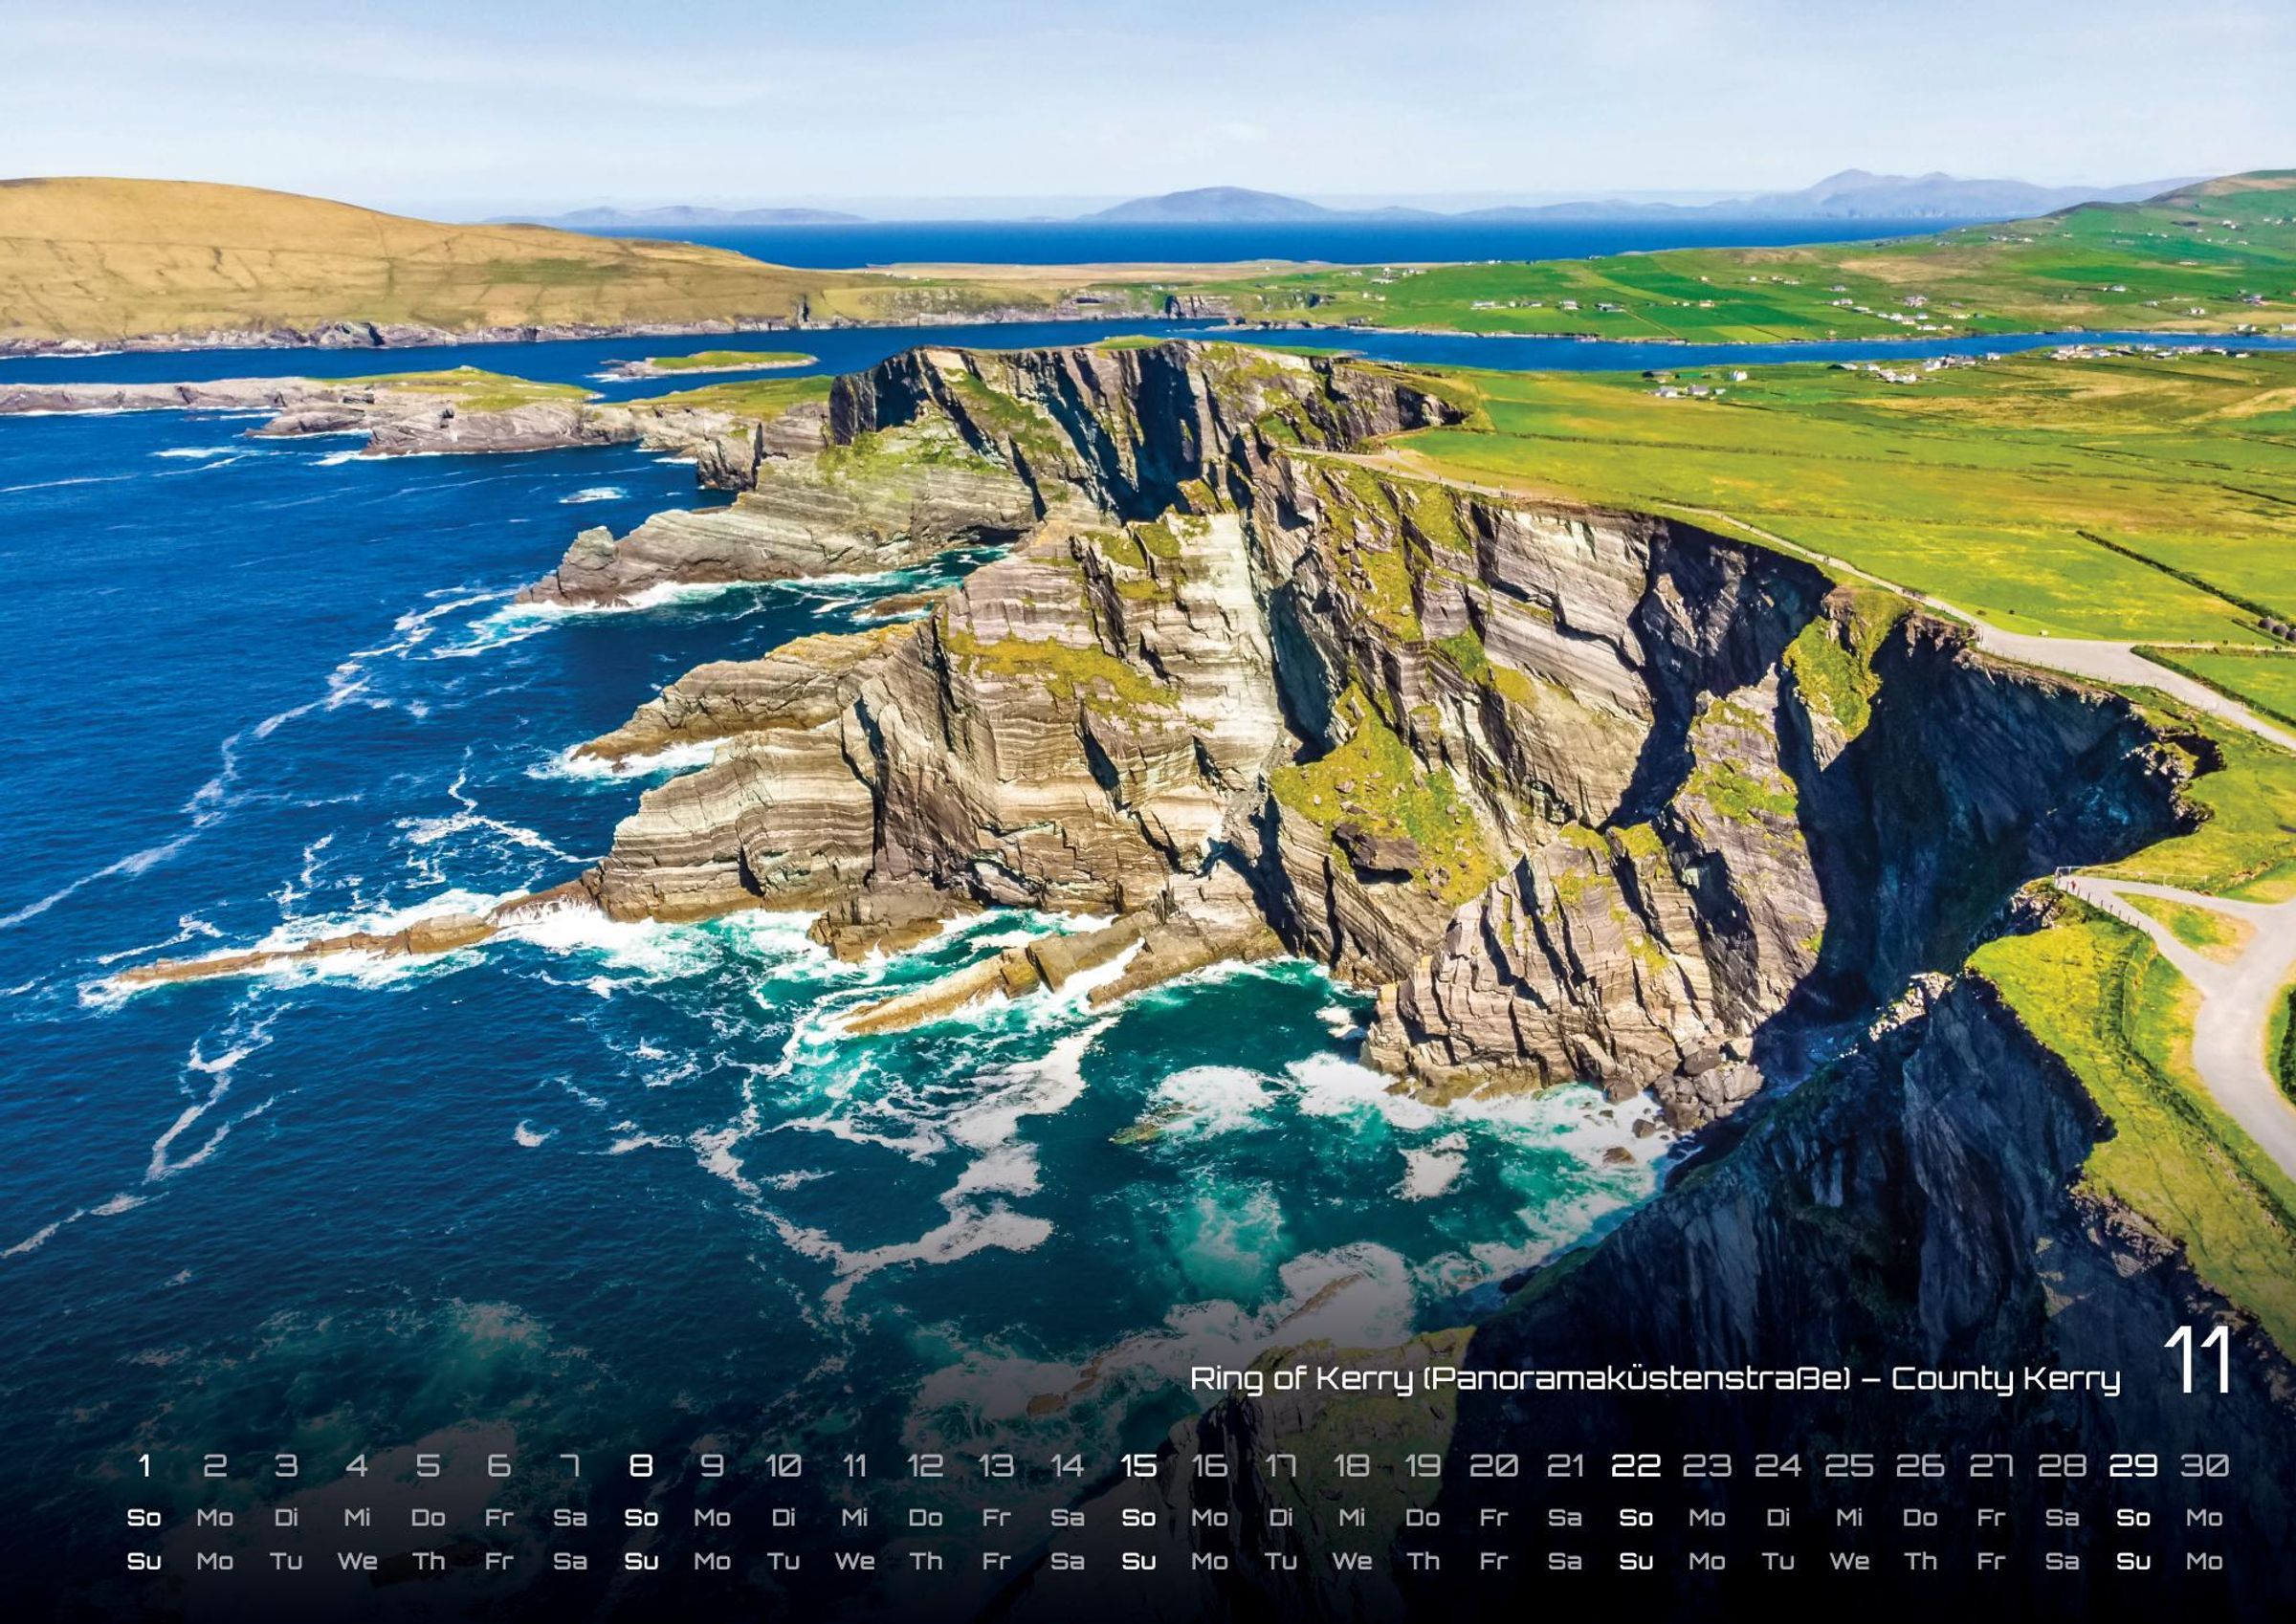2296x1624 pixels.
Task: Select date 12 in the calendar strip
Action: coord(925,1466)
